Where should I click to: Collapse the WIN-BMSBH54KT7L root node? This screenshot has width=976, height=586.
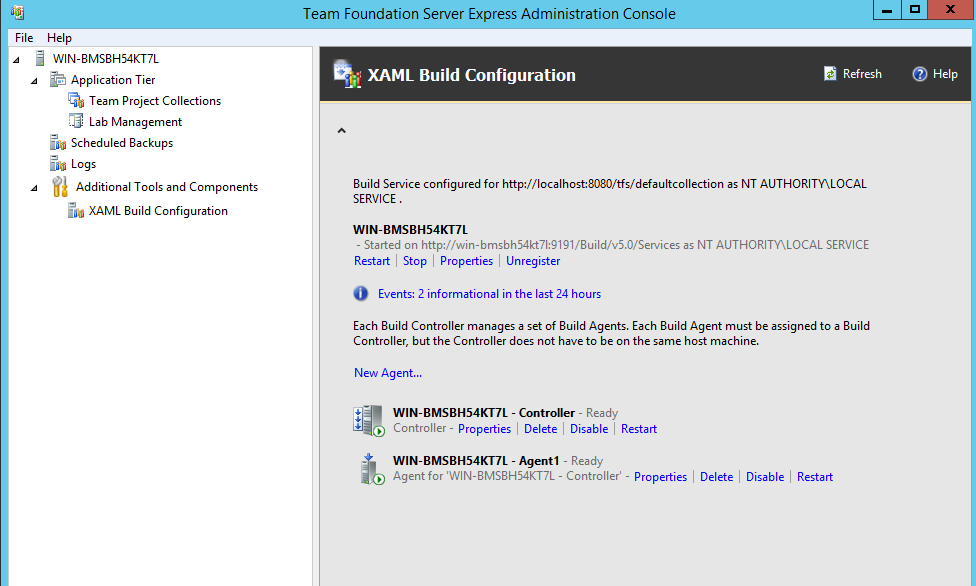(17, 59)
